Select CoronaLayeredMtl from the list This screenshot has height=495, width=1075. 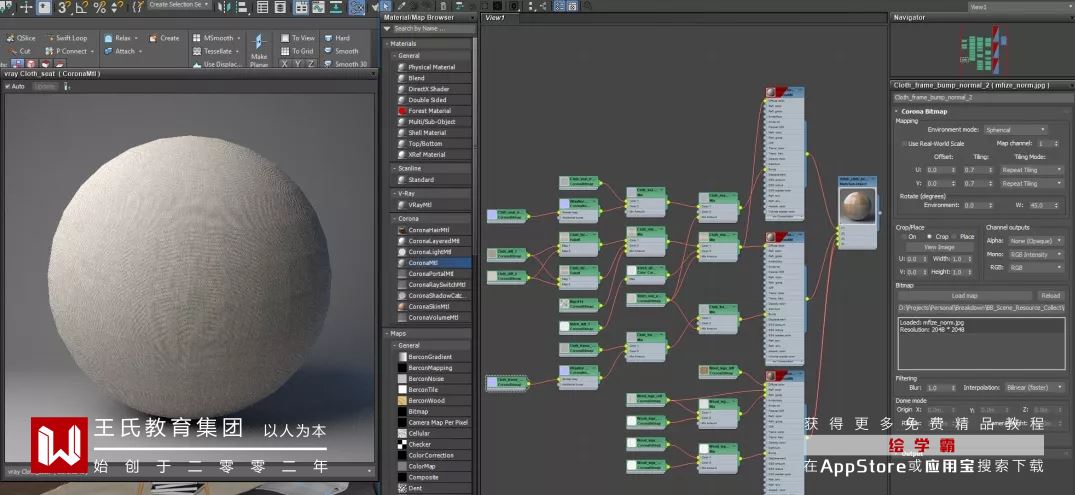pyautogui.click(x=432, y=241)
